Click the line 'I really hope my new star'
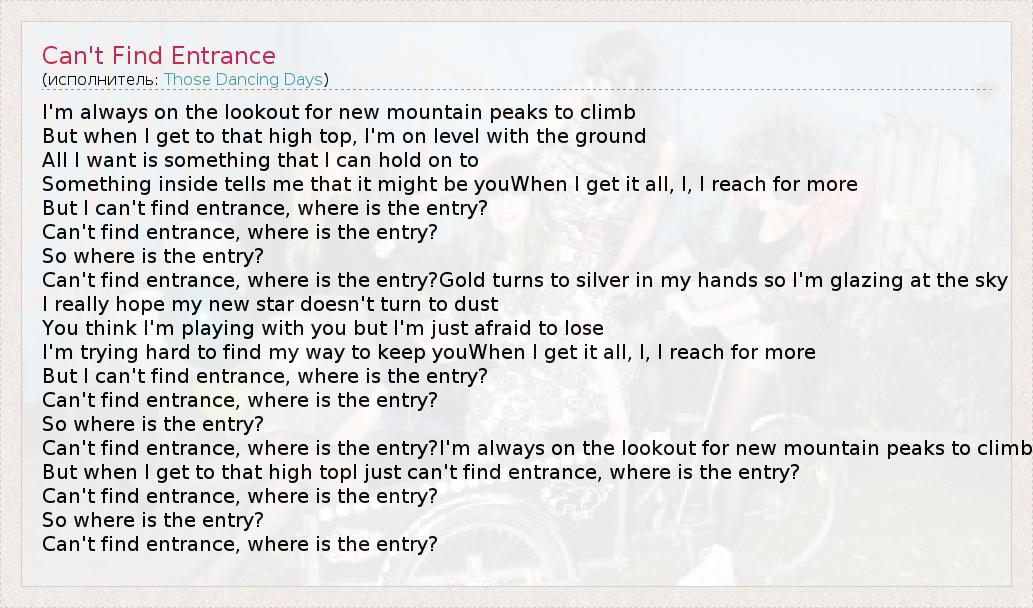 [270, 304]
